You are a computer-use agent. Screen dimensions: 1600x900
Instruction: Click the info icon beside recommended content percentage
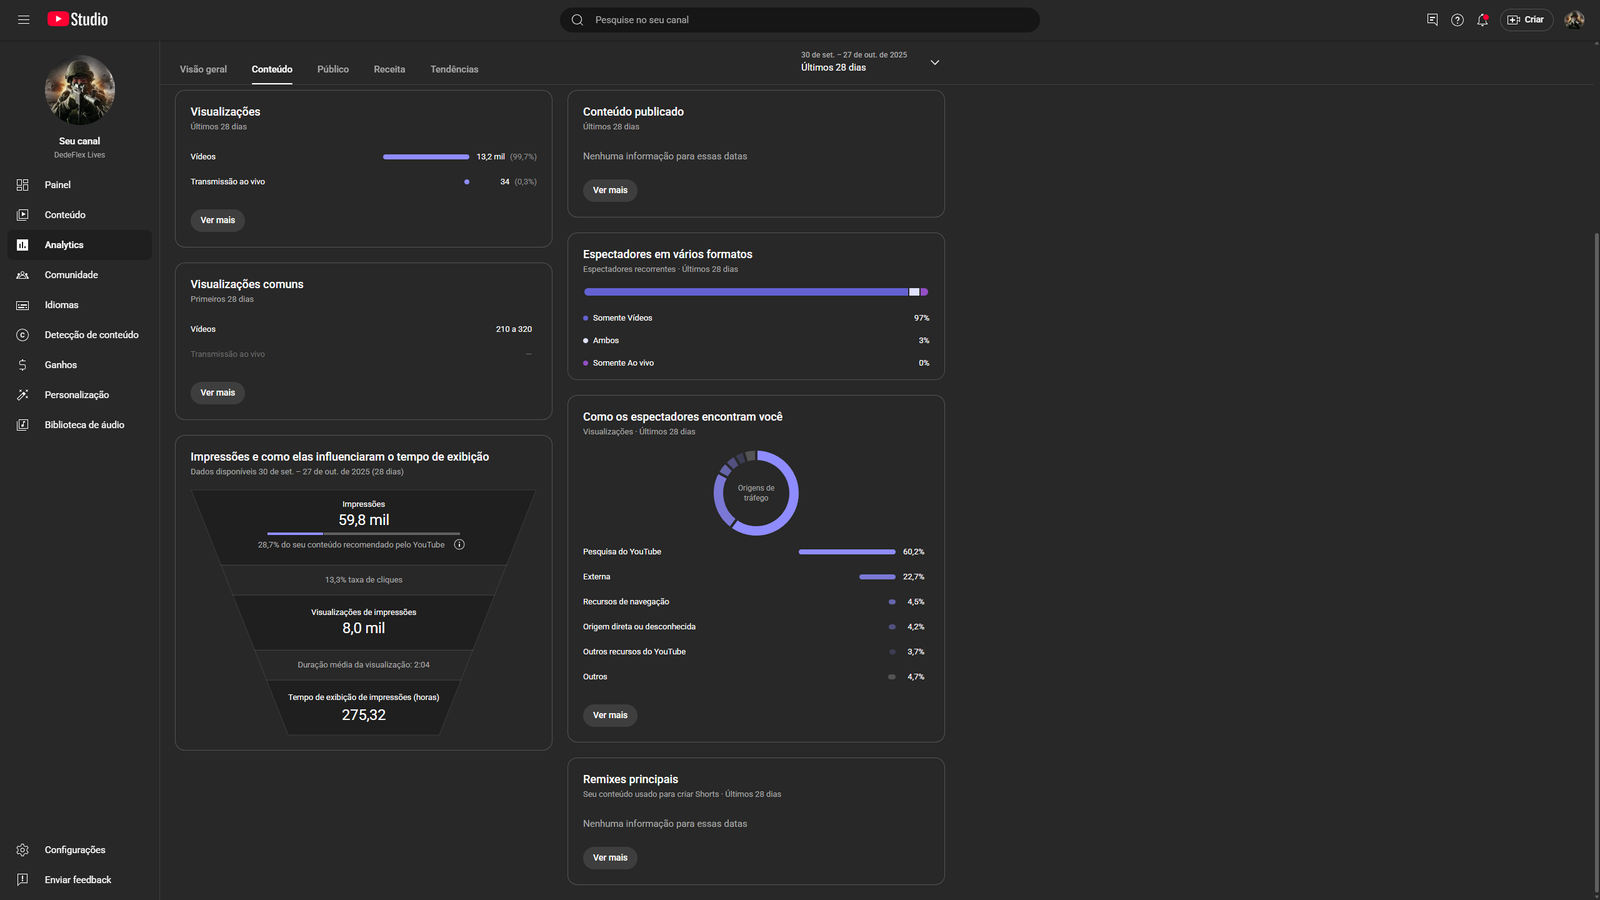tap(460, 545)
